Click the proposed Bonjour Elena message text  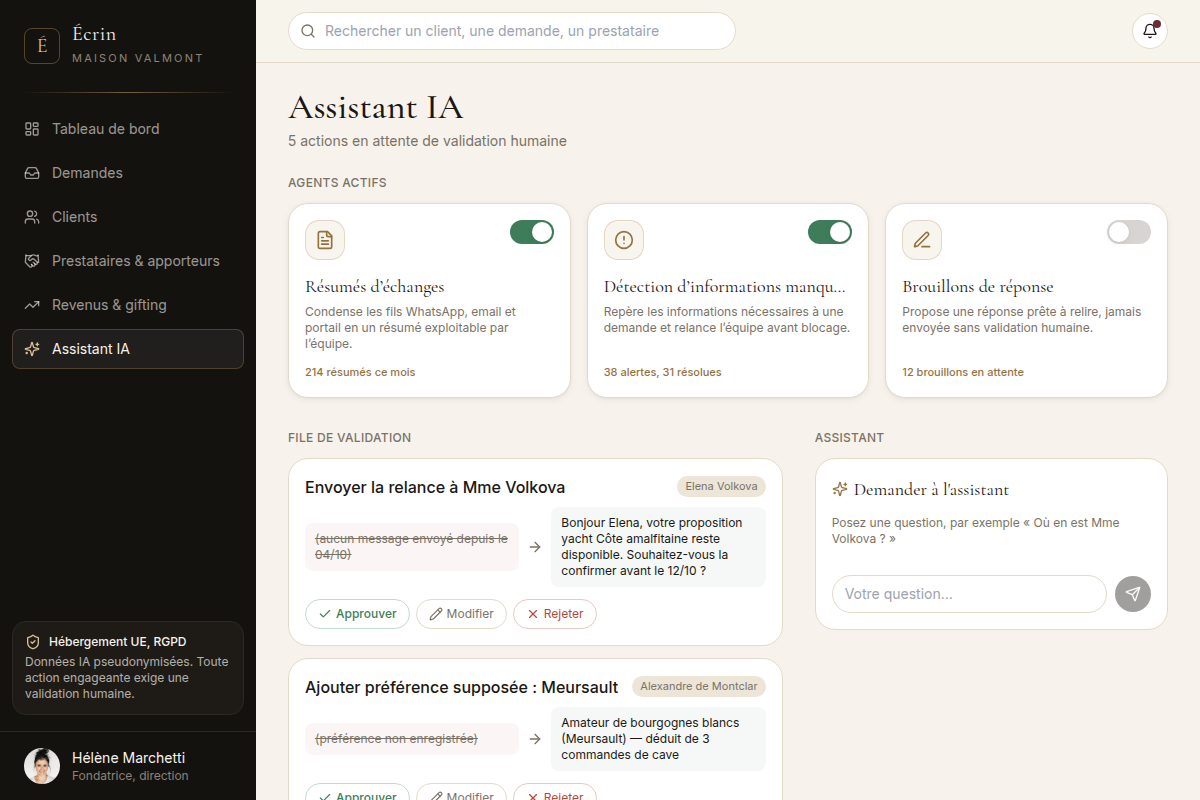click(x=658, y=547)
